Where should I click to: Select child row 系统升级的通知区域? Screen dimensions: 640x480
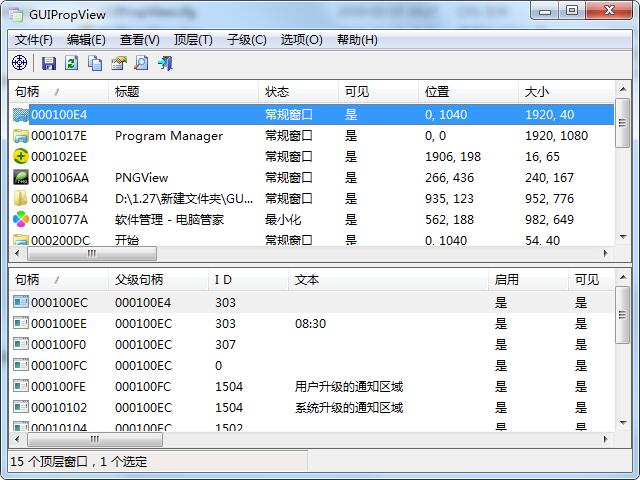pyautogui.click(x=349, y=408)
